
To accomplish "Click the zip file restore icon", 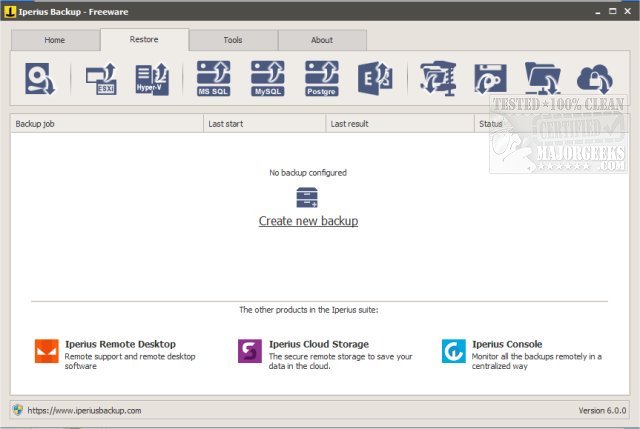I will [438, 78].
